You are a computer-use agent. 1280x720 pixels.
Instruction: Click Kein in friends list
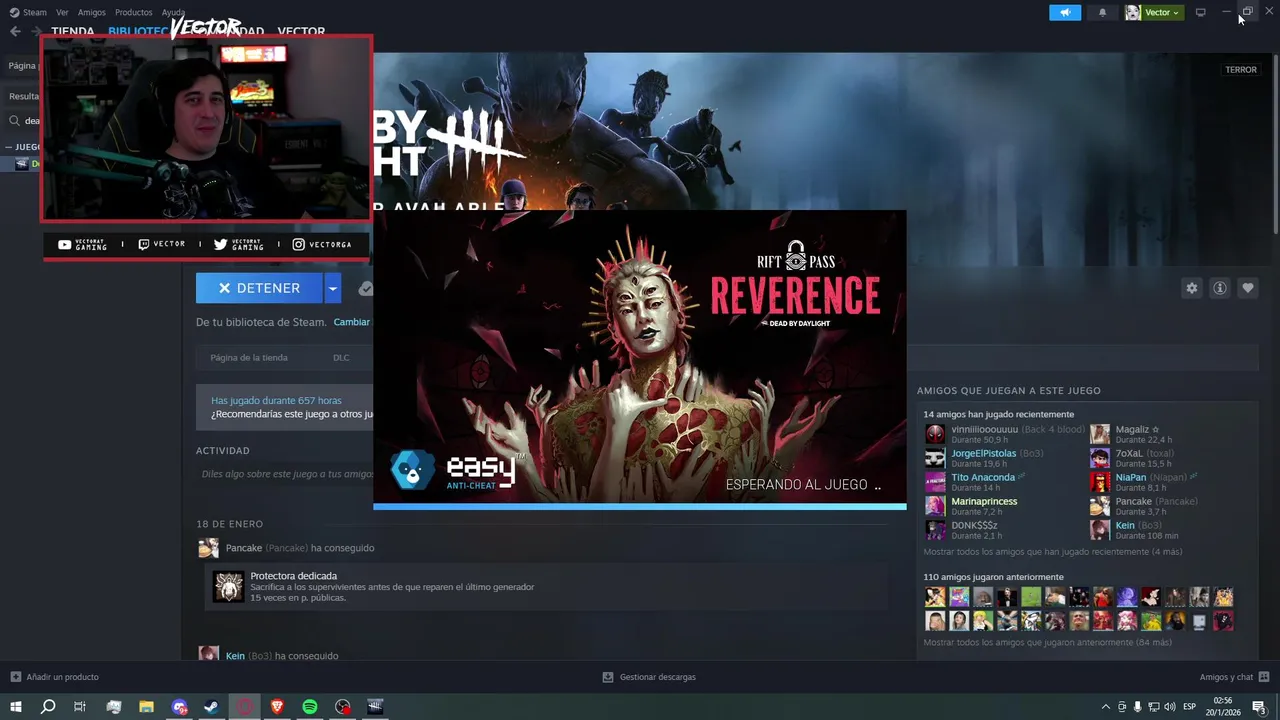[1125, 525]
